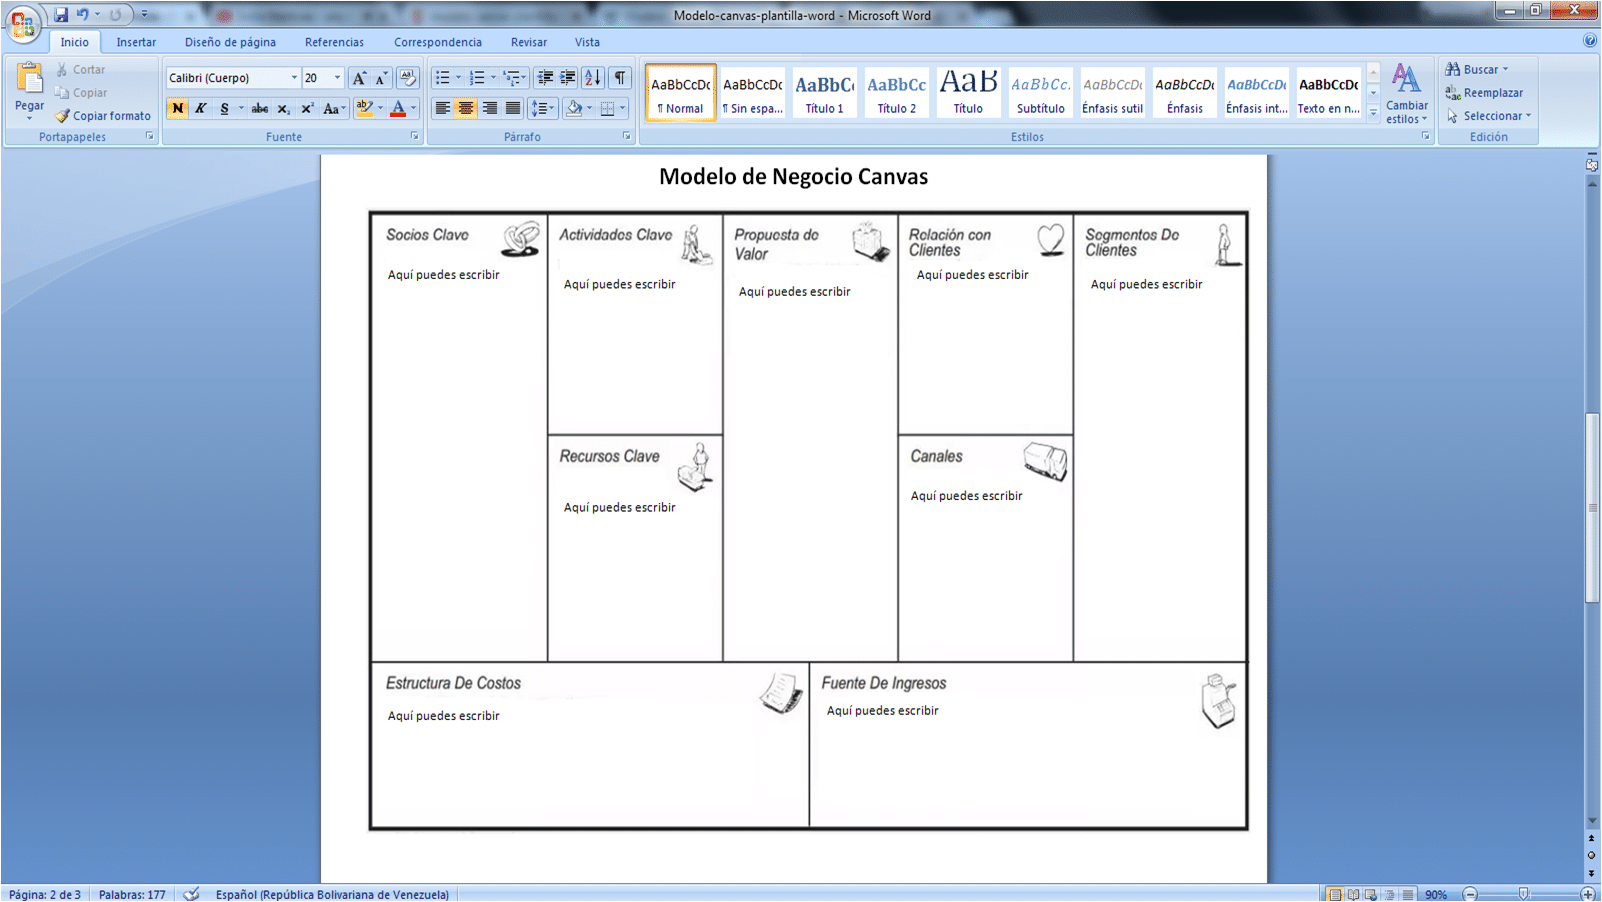1602x902 pixels.
Task: Open Word help question mark icon
Action: pyautogui.click(x=1590, y=41)
